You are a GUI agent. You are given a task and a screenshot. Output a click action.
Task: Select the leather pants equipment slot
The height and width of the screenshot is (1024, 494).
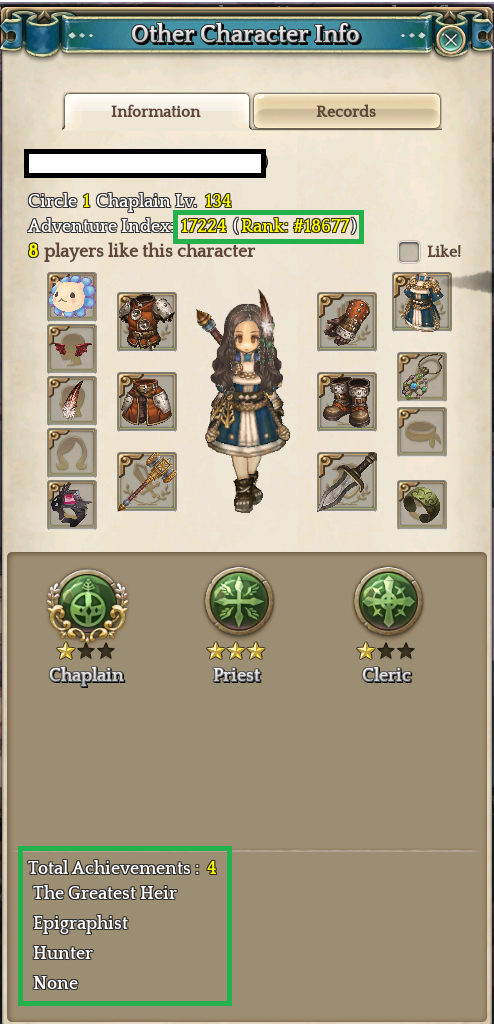(x=146, y=402)
